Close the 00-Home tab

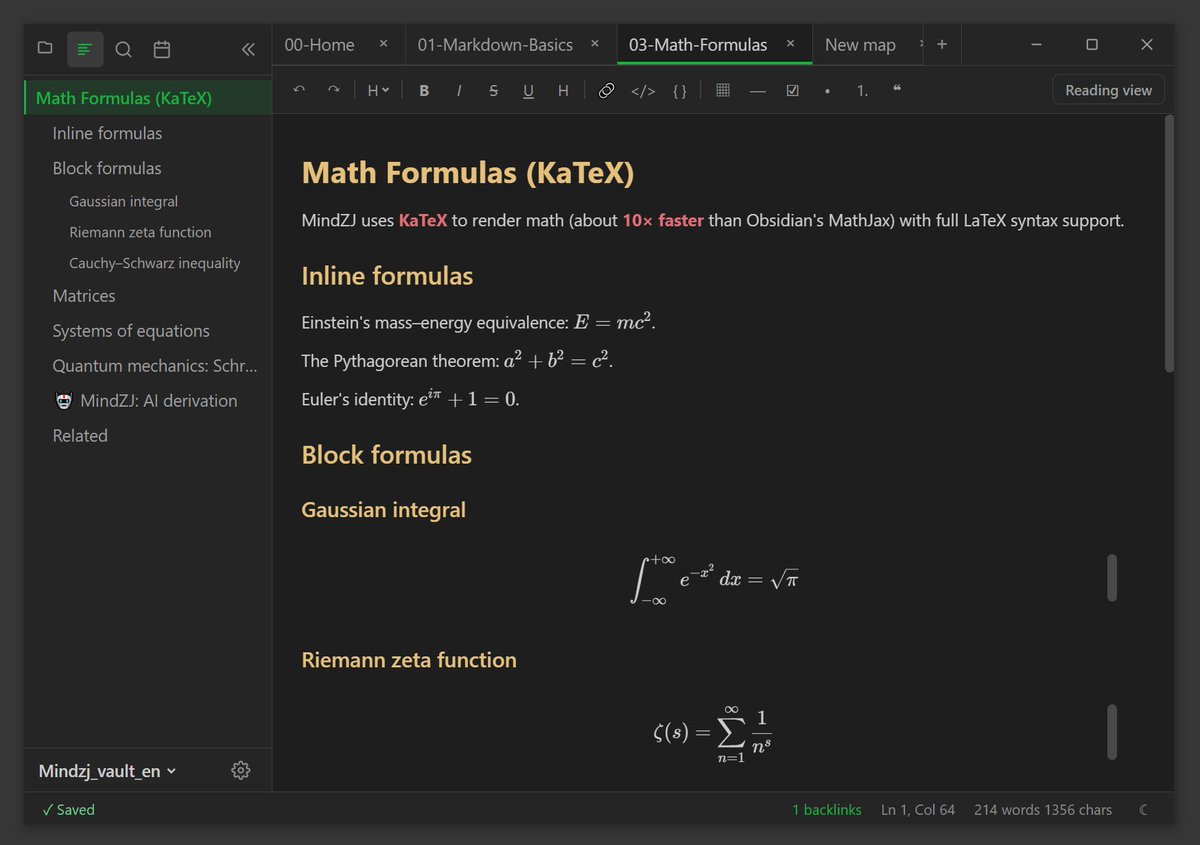tap(383, 44)
